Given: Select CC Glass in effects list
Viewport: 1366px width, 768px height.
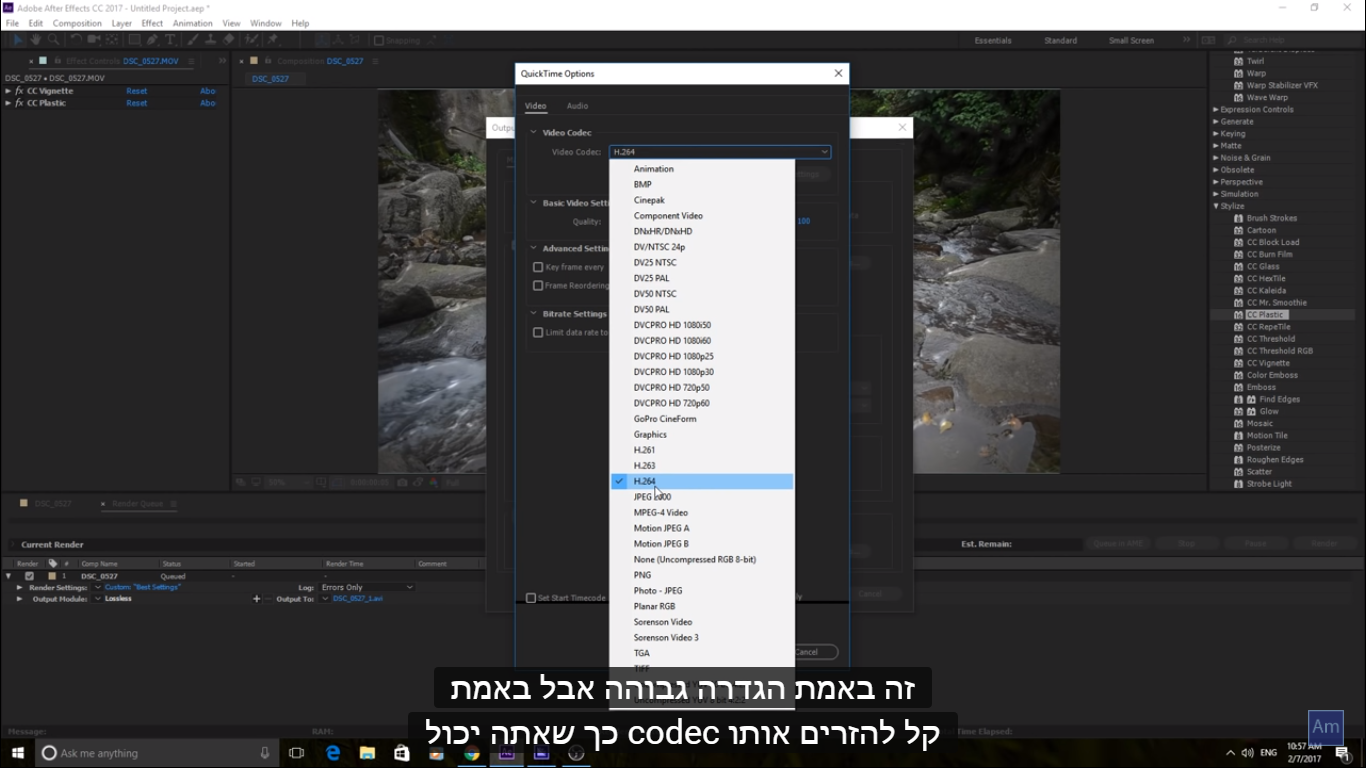Looking at the screenshot, I should (x=1262, y=267).
